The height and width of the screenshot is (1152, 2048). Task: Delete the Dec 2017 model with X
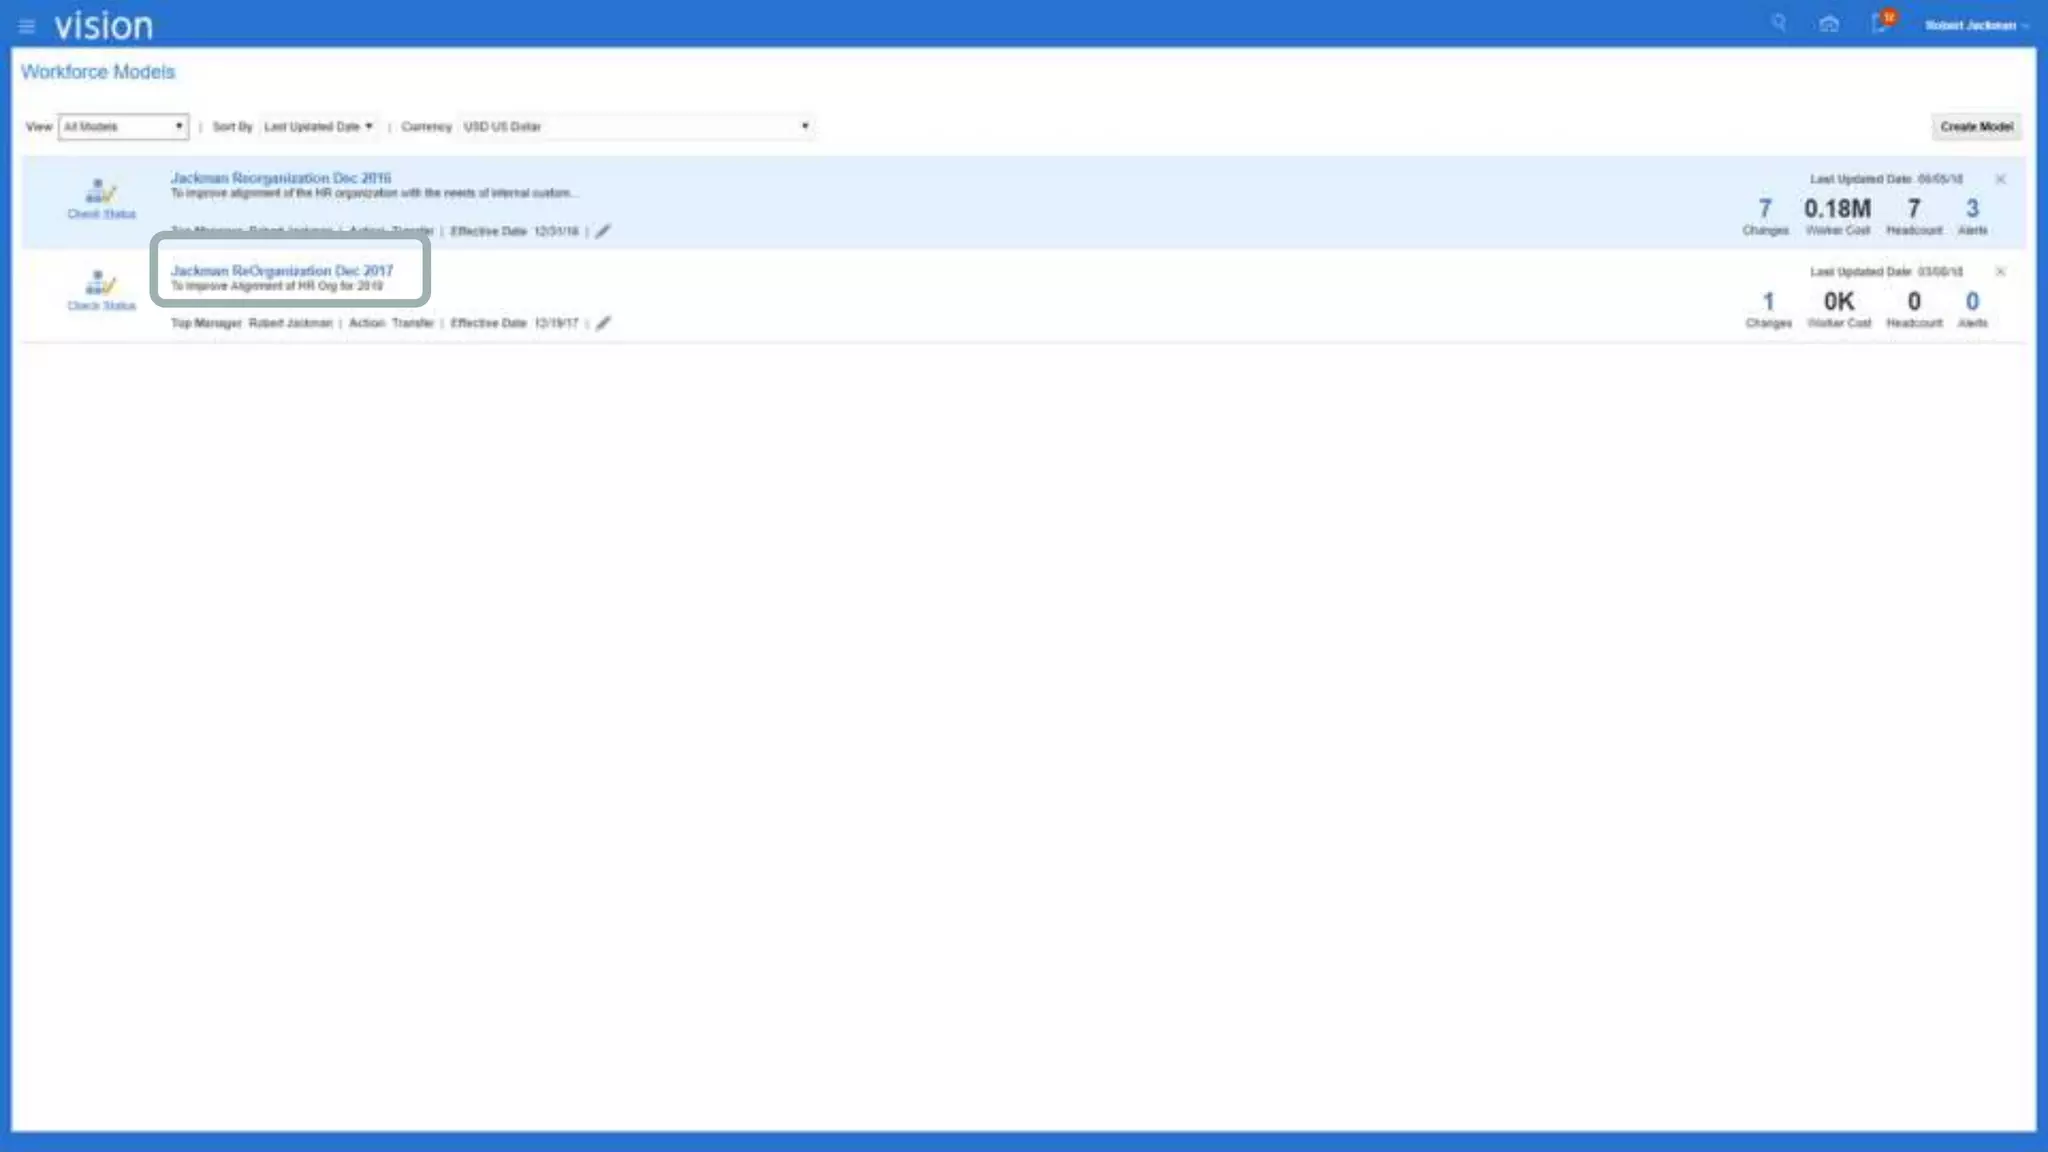(x=2000, y=272)
